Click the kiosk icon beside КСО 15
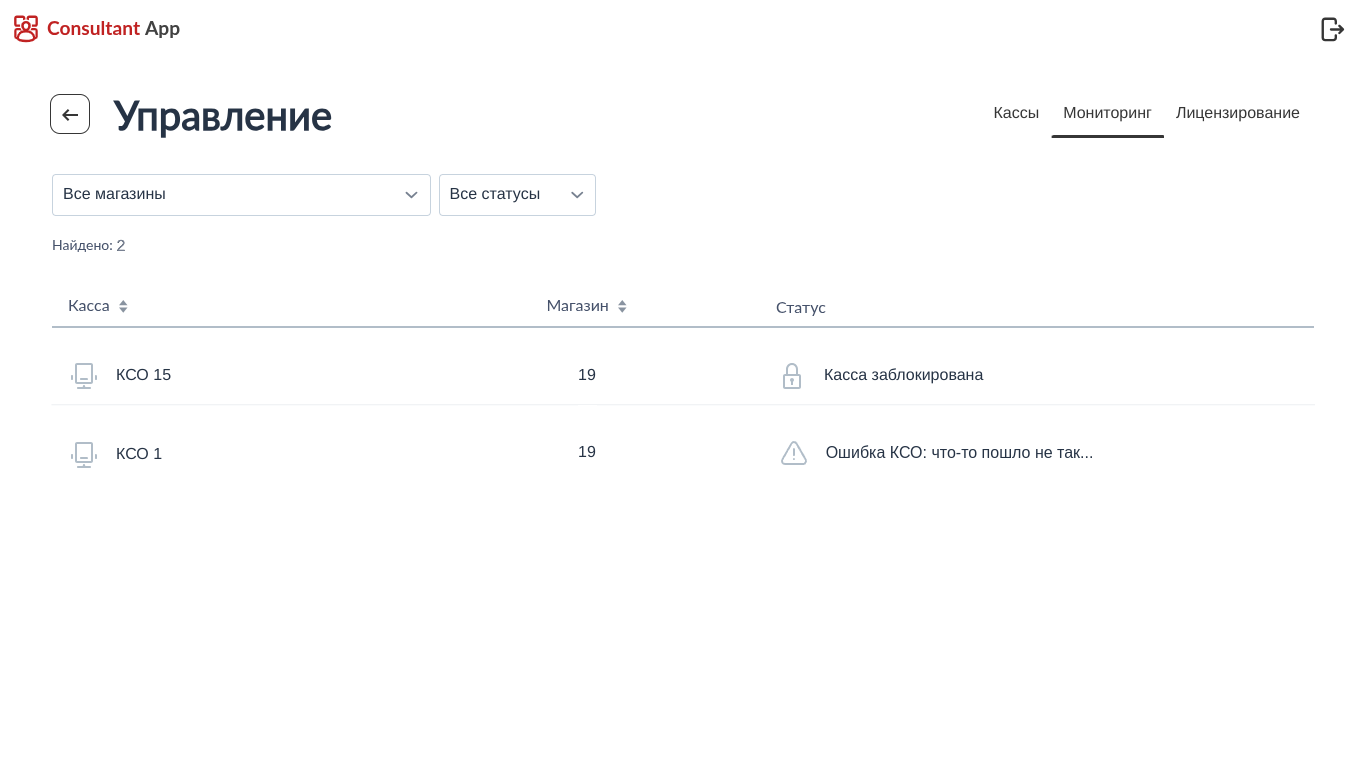This screenshot has width=1366, height=768. coord(84,375)
